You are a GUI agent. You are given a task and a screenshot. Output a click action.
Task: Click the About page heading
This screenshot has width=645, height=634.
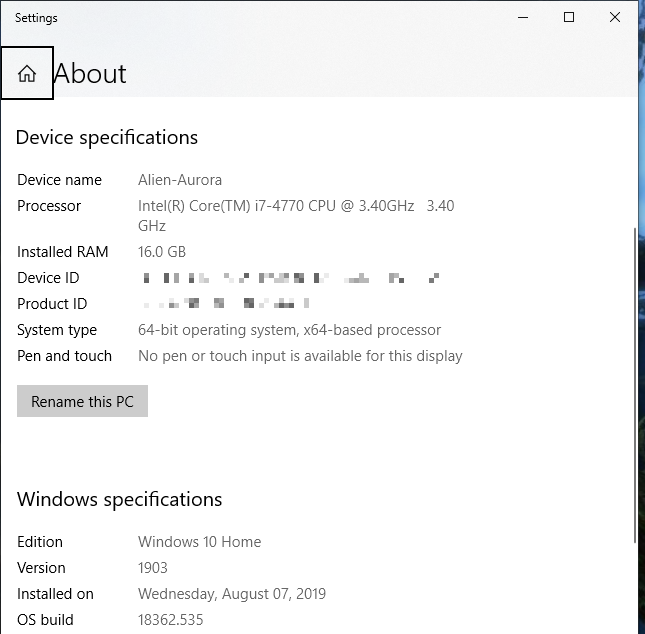coord(90,73)
